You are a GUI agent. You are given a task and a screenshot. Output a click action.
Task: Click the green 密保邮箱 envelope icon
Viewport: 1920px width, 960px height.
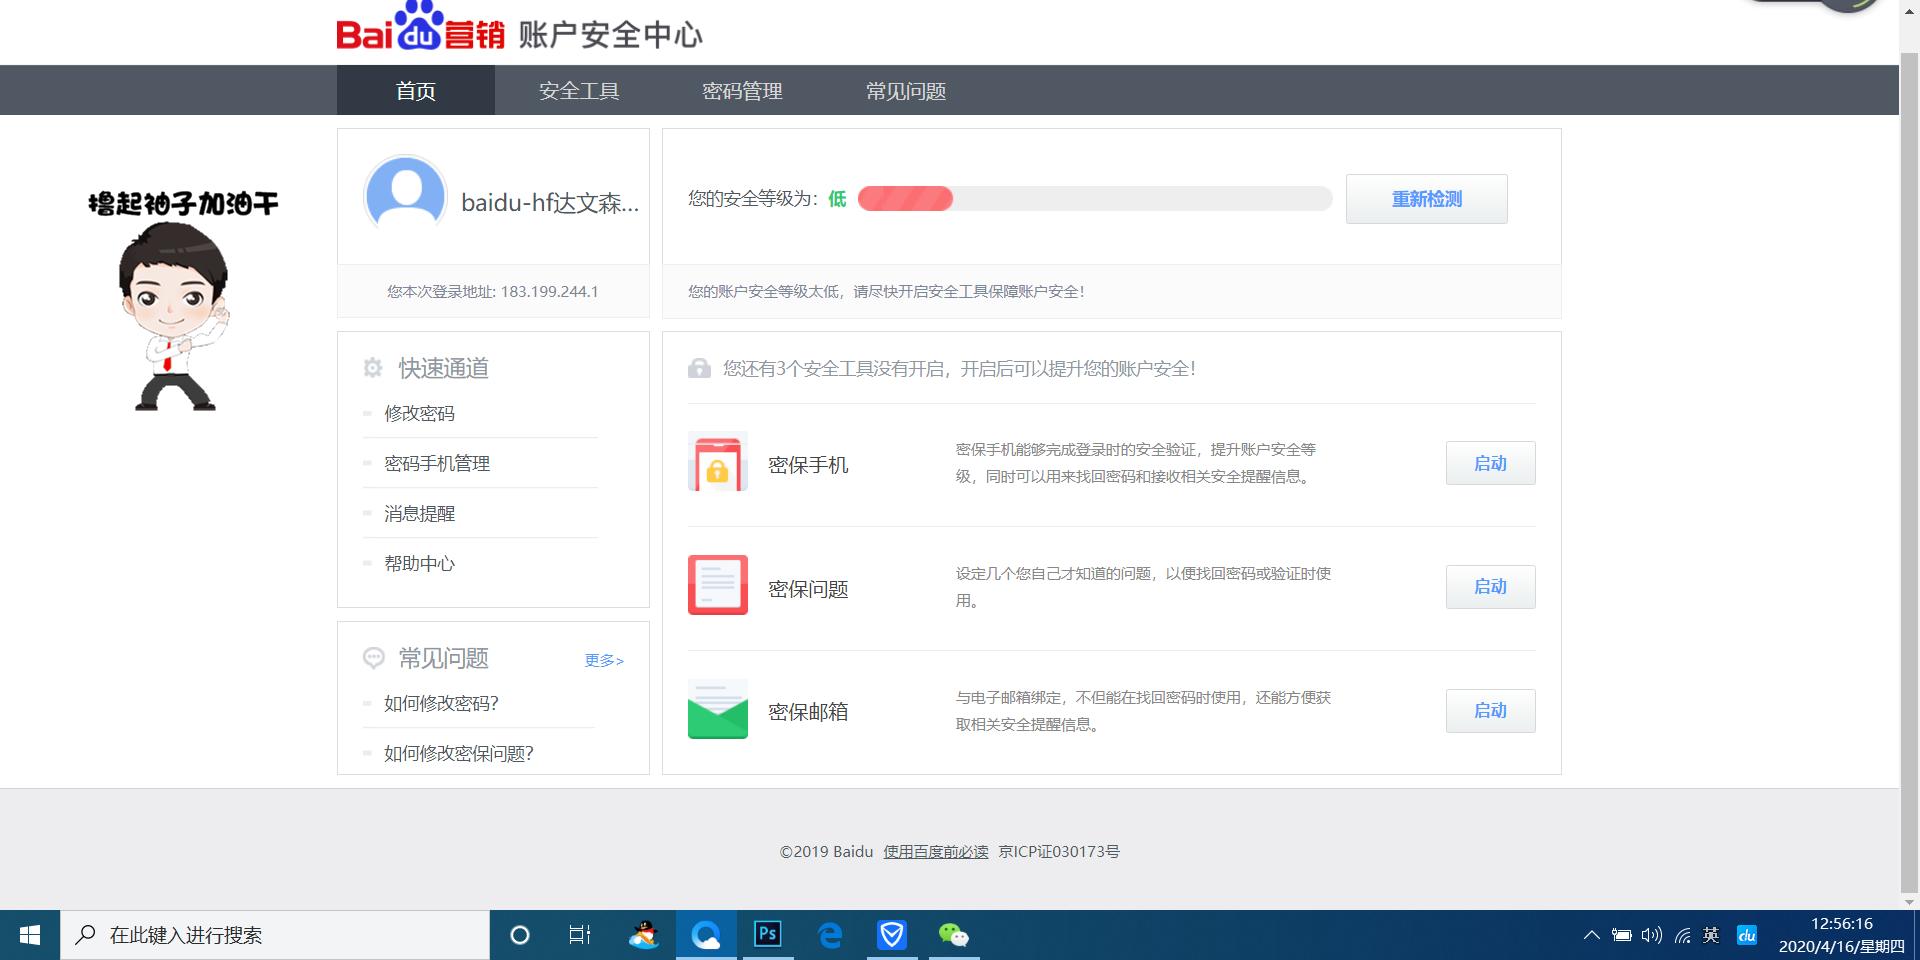(x=716, y=710)
